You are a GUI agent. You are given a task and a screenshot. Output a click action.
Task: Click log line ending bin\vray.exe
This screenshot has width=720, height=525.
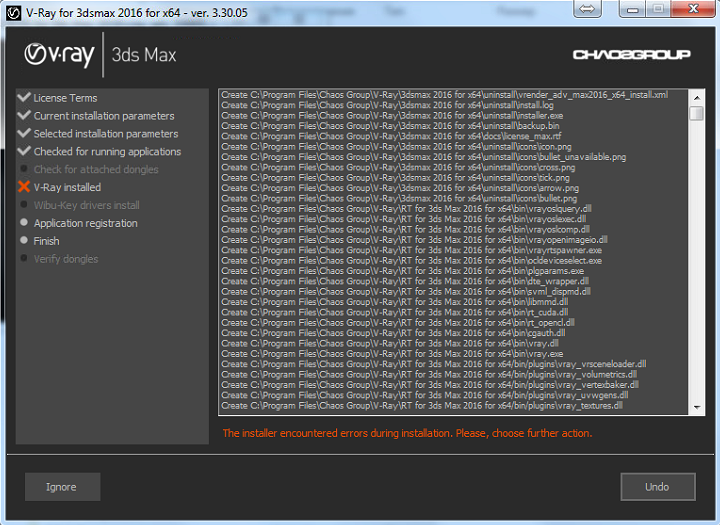click(x=392, y=354)
